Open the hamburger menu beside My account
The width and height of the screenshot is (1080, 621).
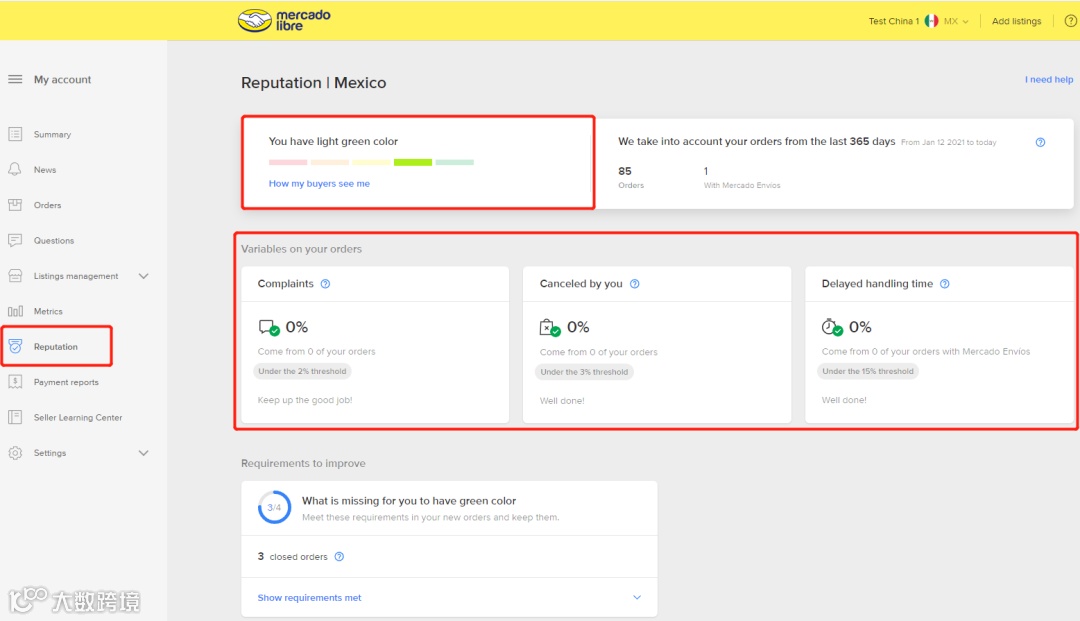15,79
